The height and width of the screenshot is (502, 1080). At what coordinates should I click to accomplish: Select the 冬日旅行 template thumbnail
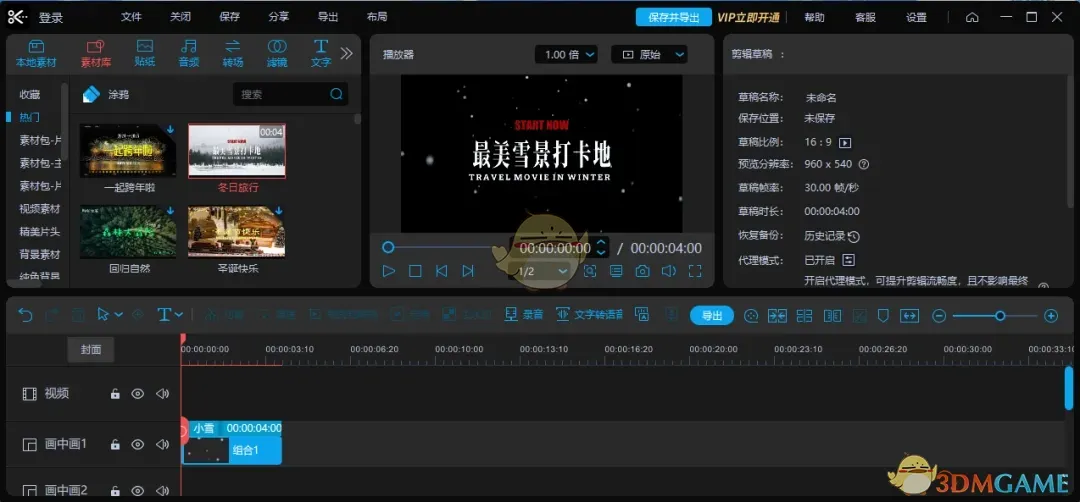(x=237, y=151)
